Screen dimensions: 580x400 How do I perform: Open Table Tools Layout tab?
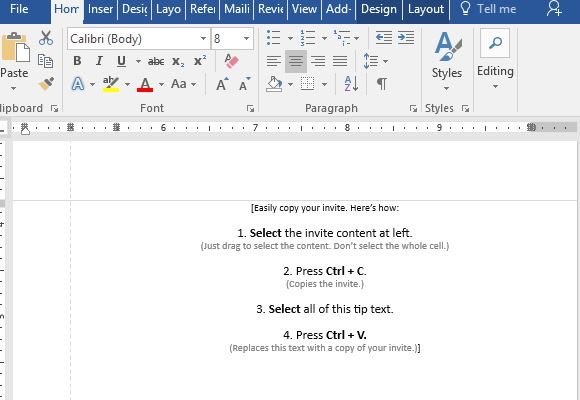click(426, 9)
